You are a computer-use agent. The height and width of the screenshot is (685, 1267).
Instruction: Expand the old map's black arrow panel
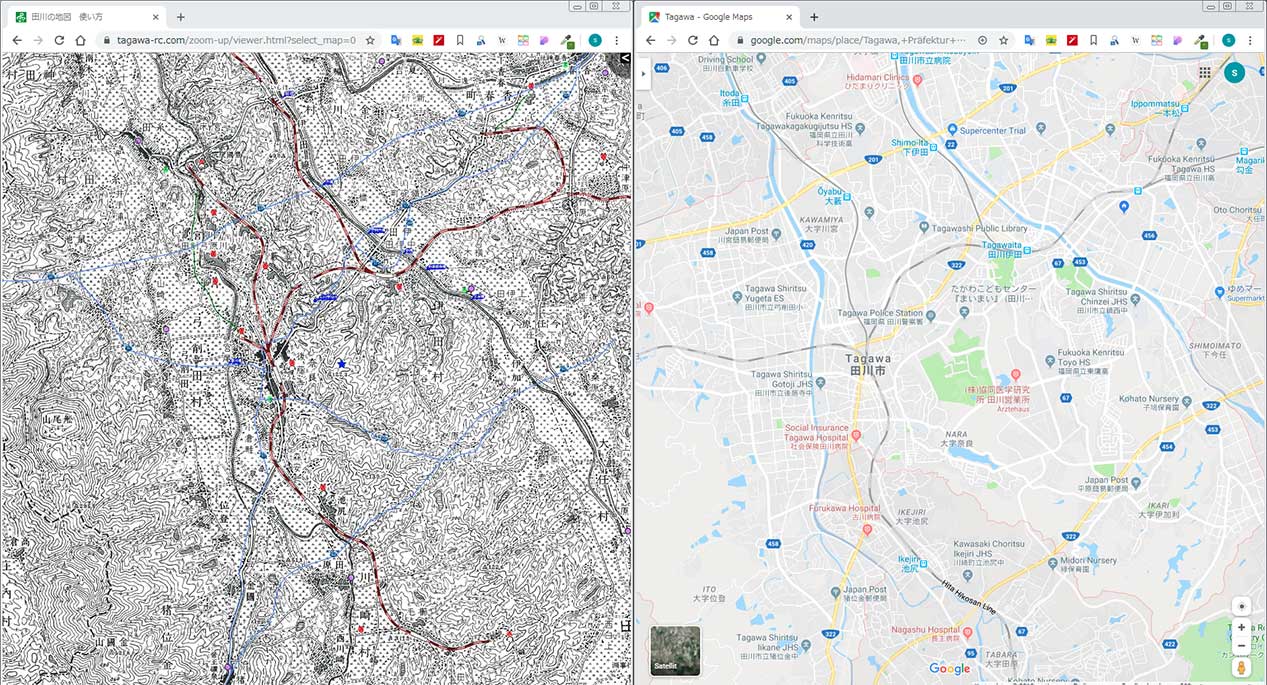tap(625, 59)
